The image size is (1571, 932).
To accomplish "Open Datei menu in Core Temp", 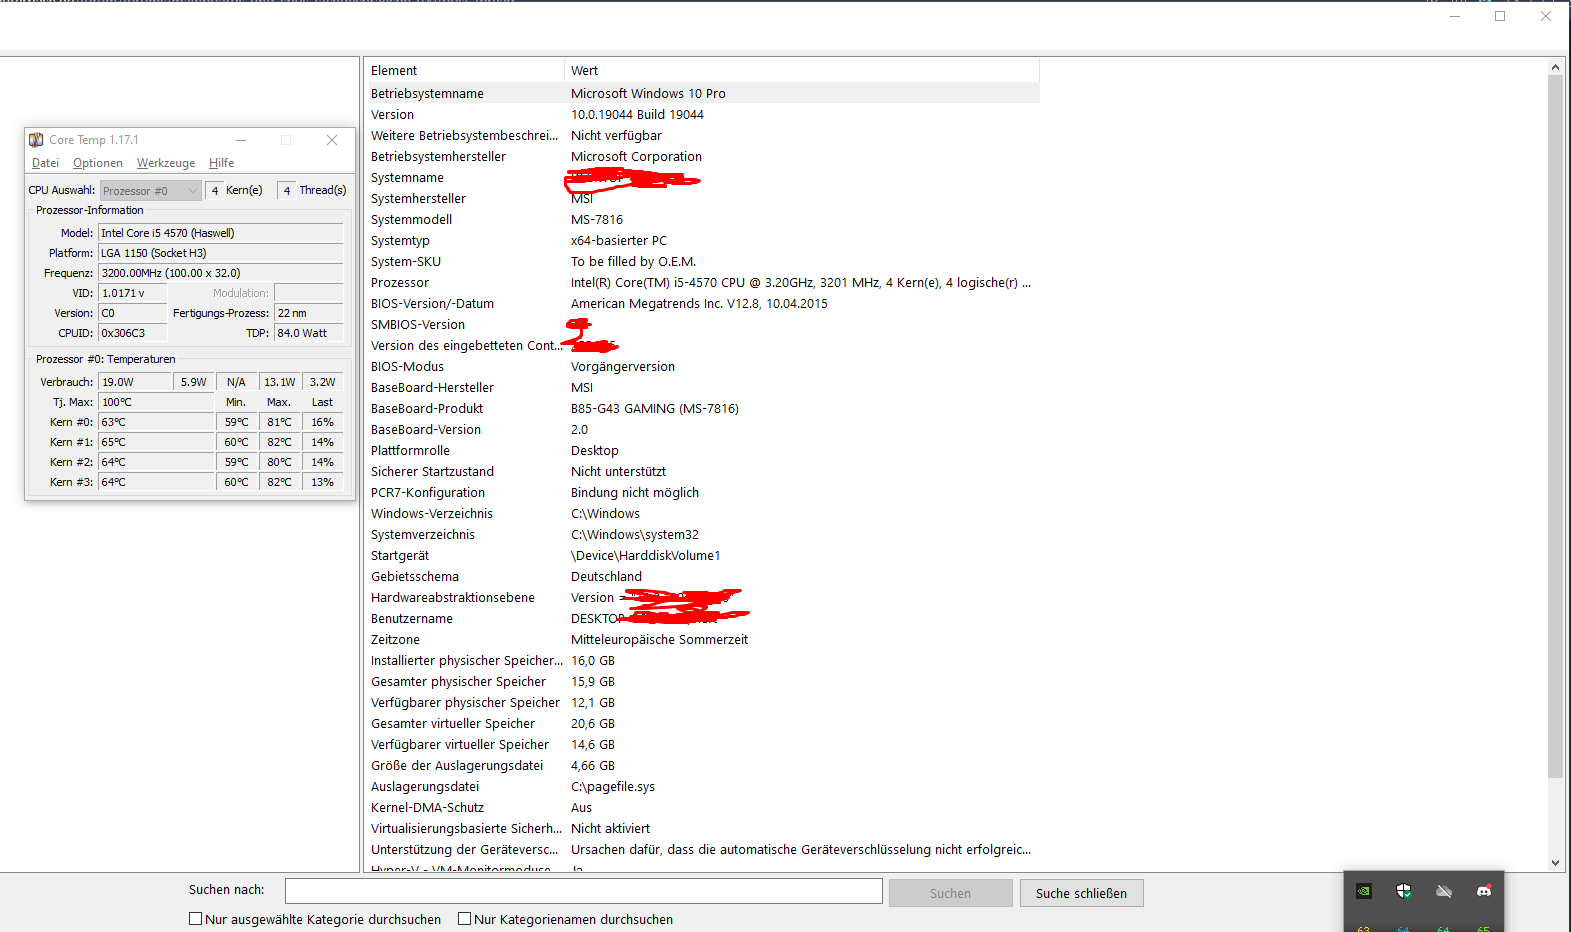I will point(45,163).
